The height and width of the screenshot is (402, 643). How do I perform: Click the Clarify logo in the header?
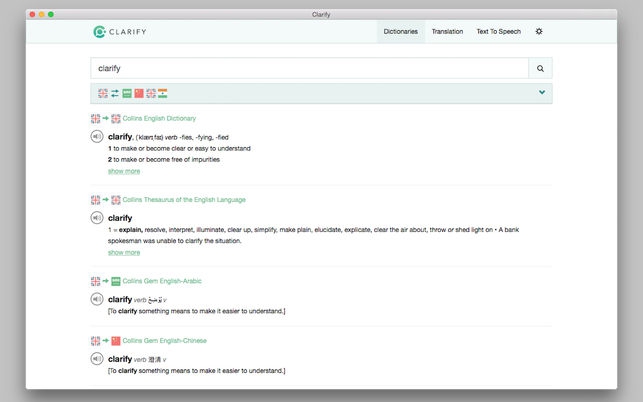pos(120,32)
